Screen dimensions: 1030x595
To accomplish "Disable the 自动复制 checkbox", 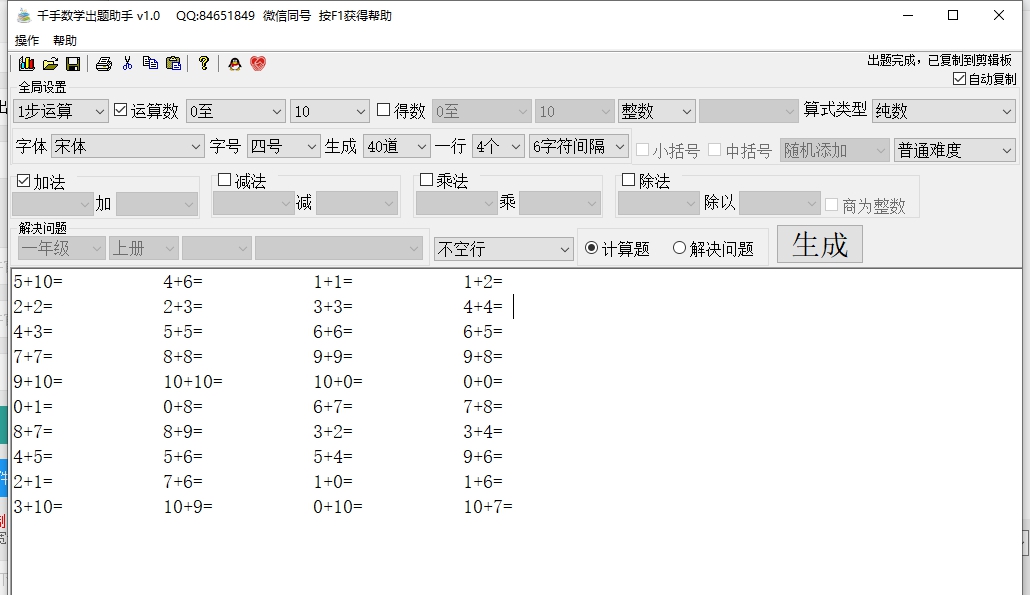I will [x=958, y=79].
